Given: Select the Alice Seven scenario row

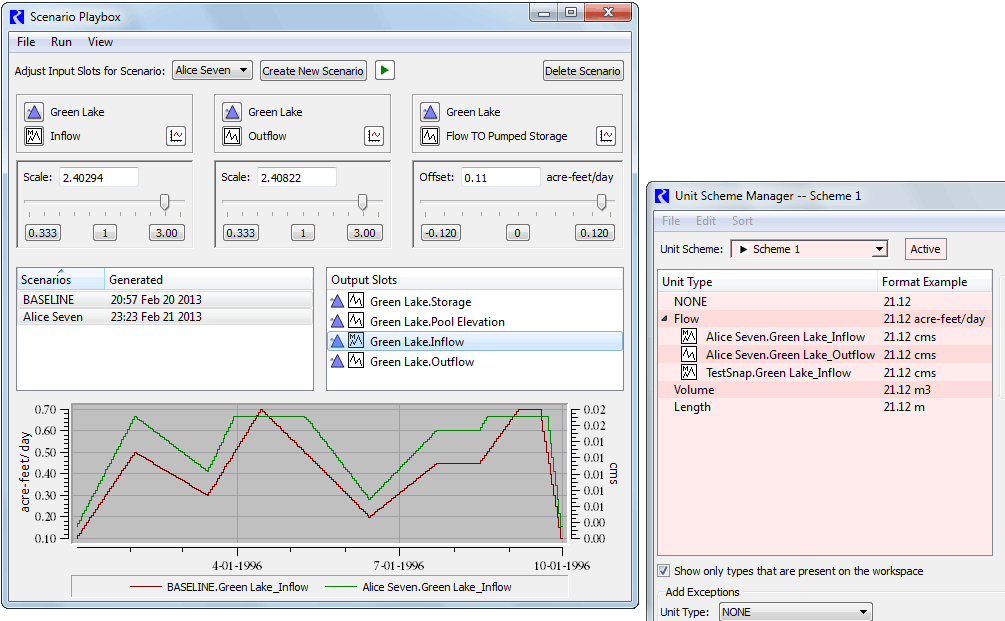Looking at the screenshot, I should 165,317.
